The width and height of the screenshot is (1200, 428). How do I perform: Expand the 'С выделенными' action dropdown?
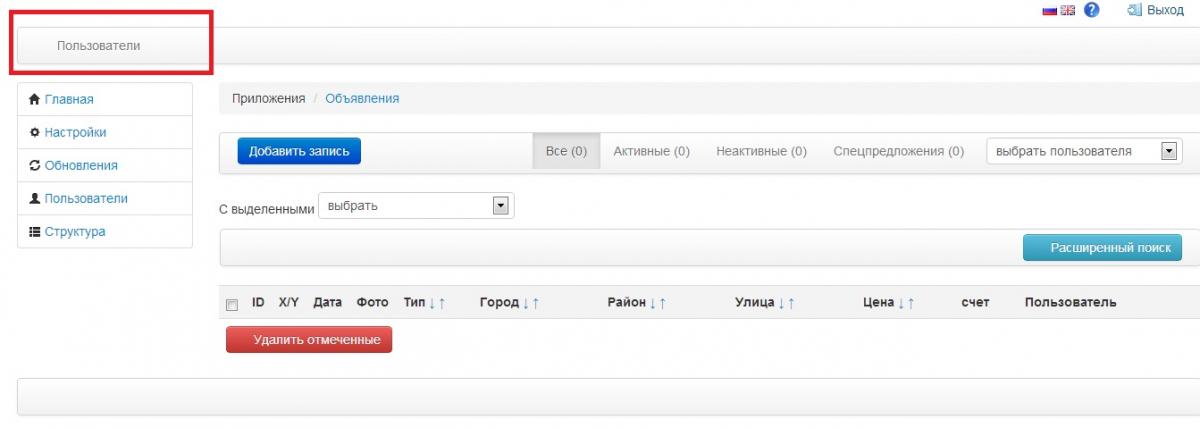point(415,206)
